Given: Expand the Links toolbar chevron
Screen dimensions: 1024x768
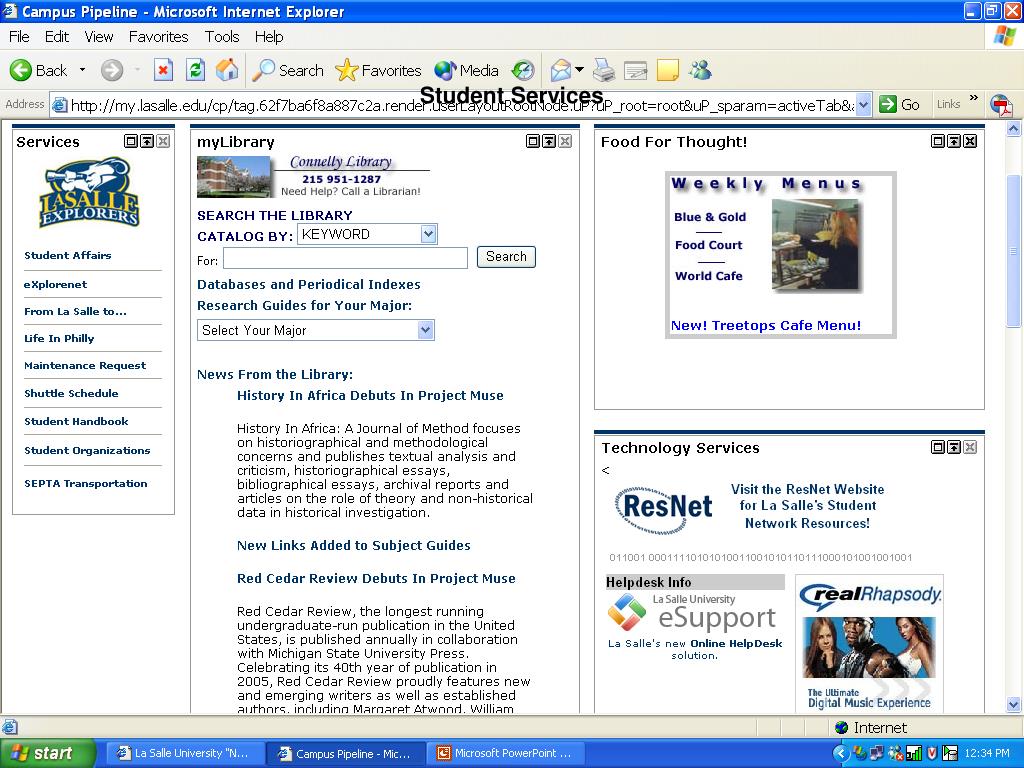Looking at the screenshot, I should pyautogui.click(x=974, y=98).
